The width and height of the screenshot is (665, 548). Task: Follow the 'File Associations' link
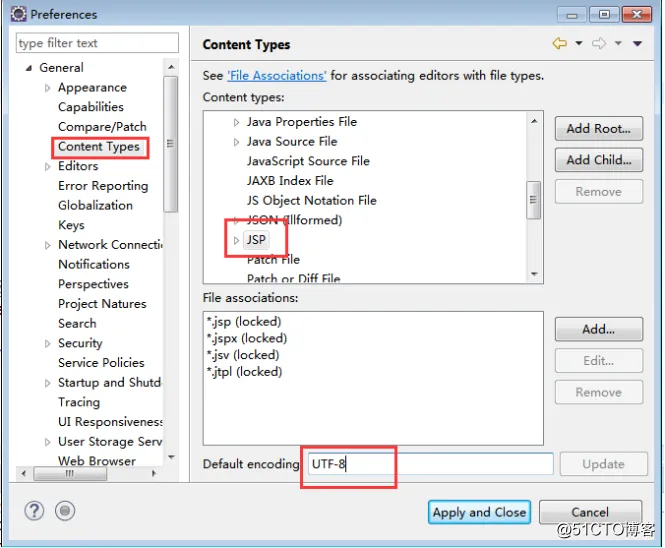click(277, 76)
